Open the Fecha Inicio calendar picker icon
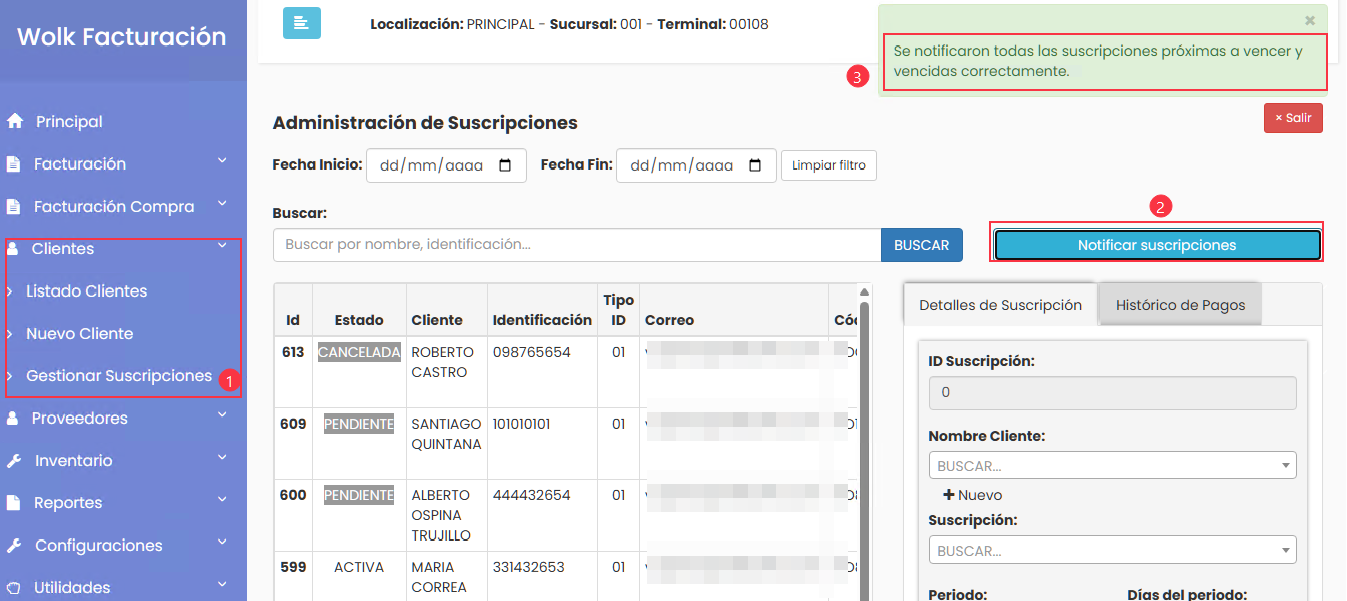The height and width of the screenshot is (601, 1347). 506,165
